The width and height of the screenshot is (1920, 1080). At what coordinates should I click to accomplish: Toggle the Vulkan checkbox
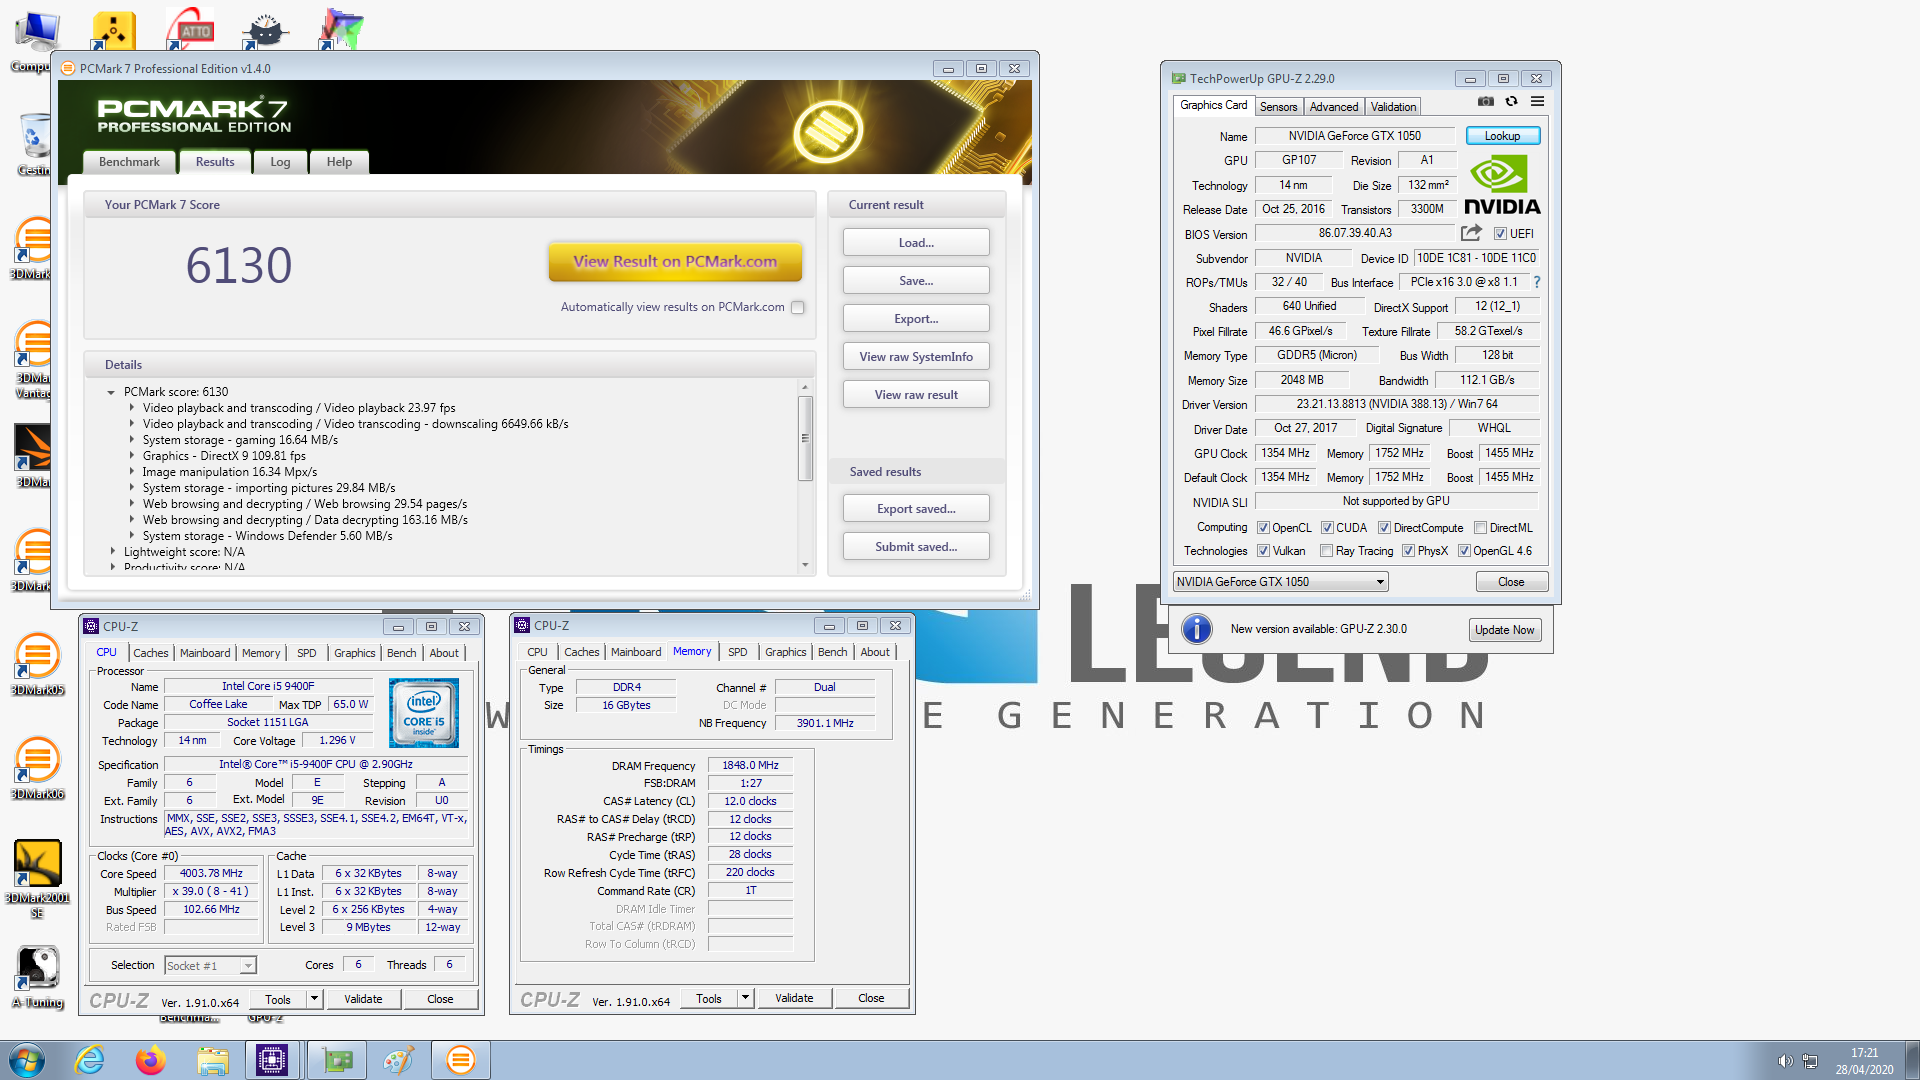pos(1263,551)
